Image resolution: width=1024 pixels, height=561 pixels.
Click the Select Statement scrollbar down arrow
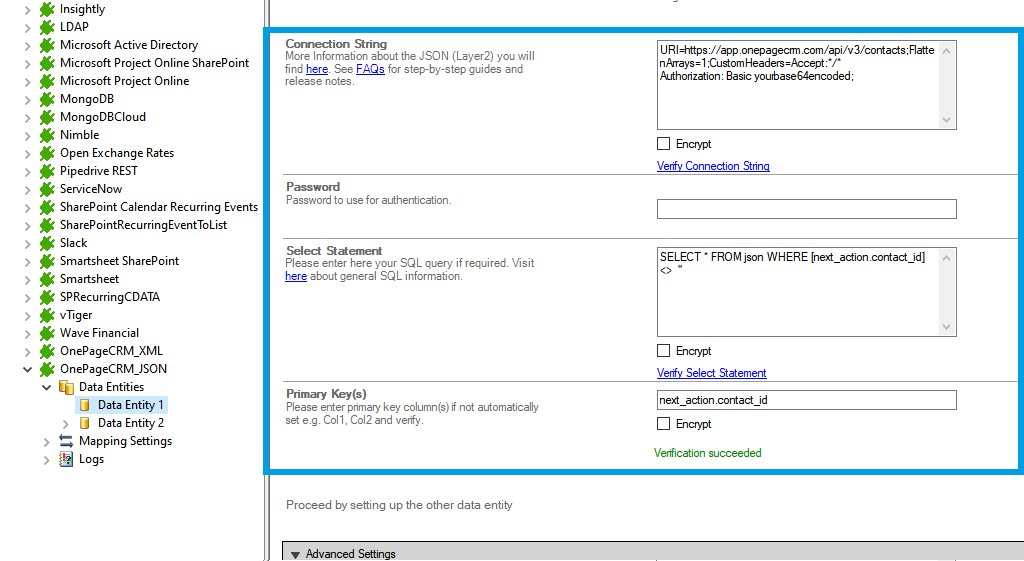946,327
